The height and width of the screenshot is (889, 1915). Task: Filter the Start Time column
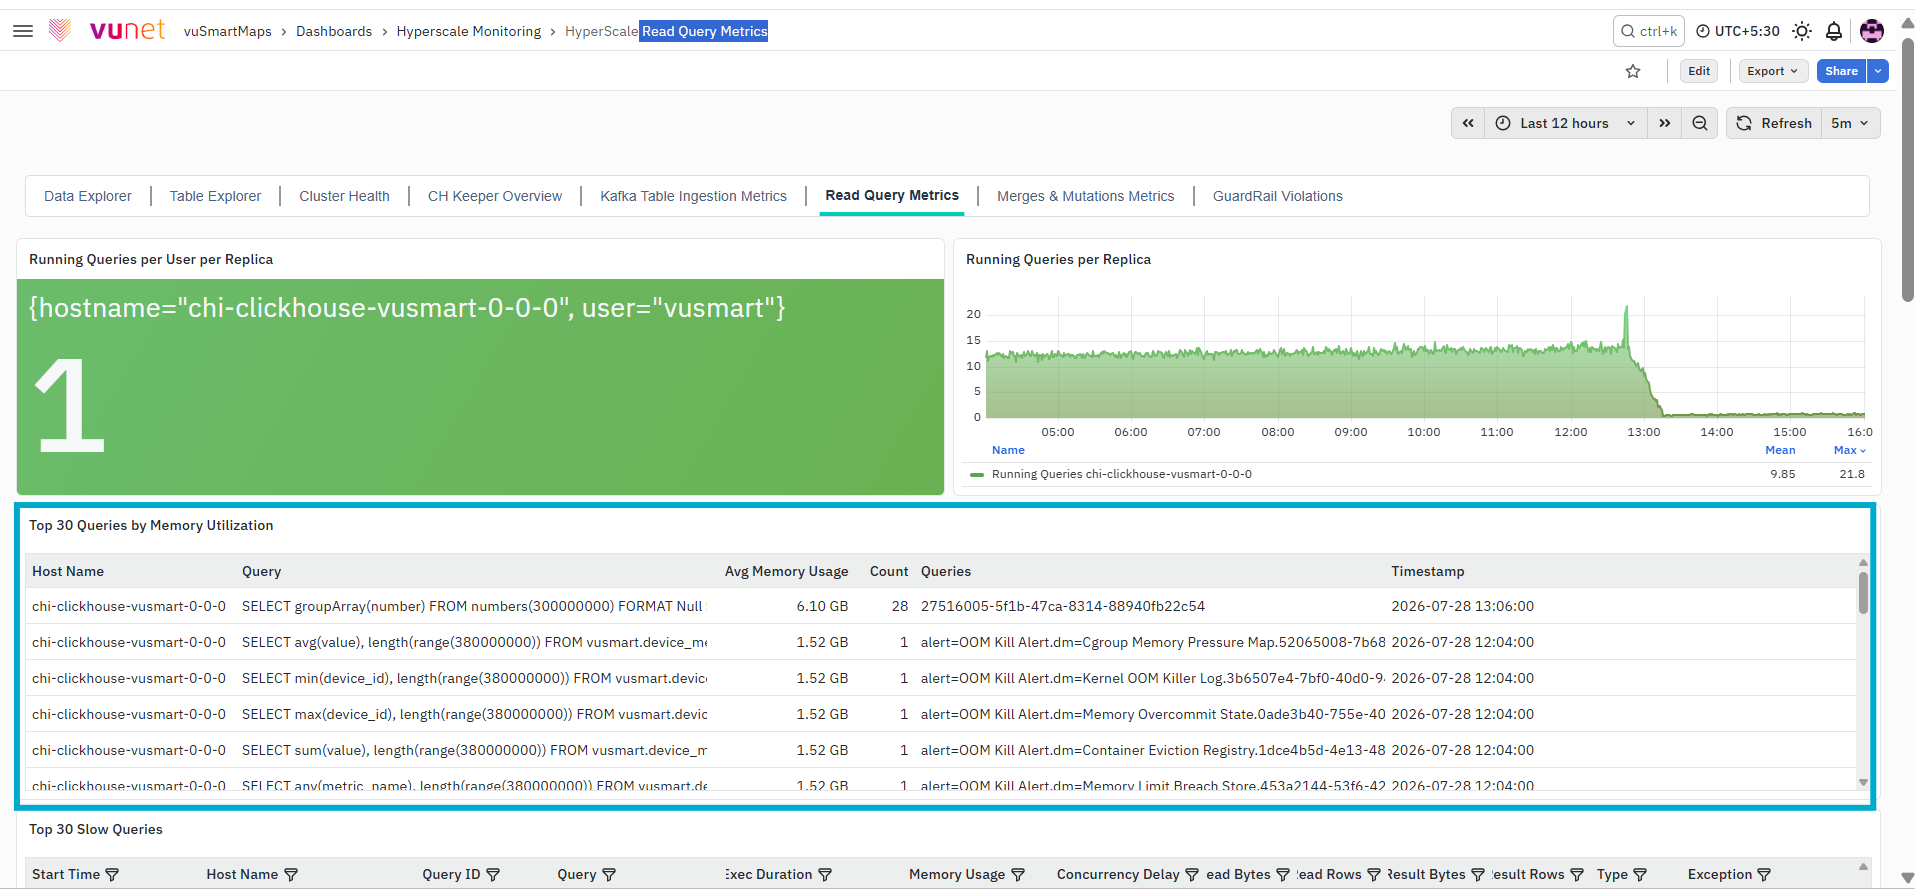click(112, 874)
